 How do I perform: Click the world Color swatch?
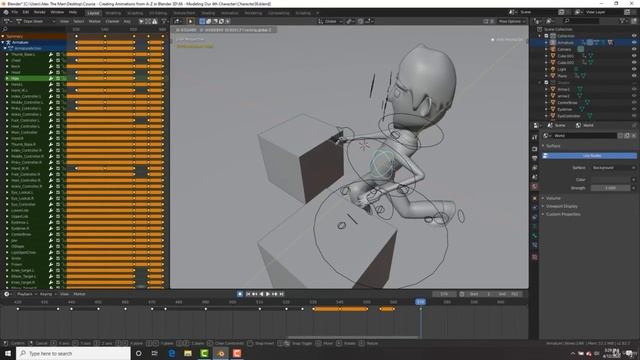point(611,180)
